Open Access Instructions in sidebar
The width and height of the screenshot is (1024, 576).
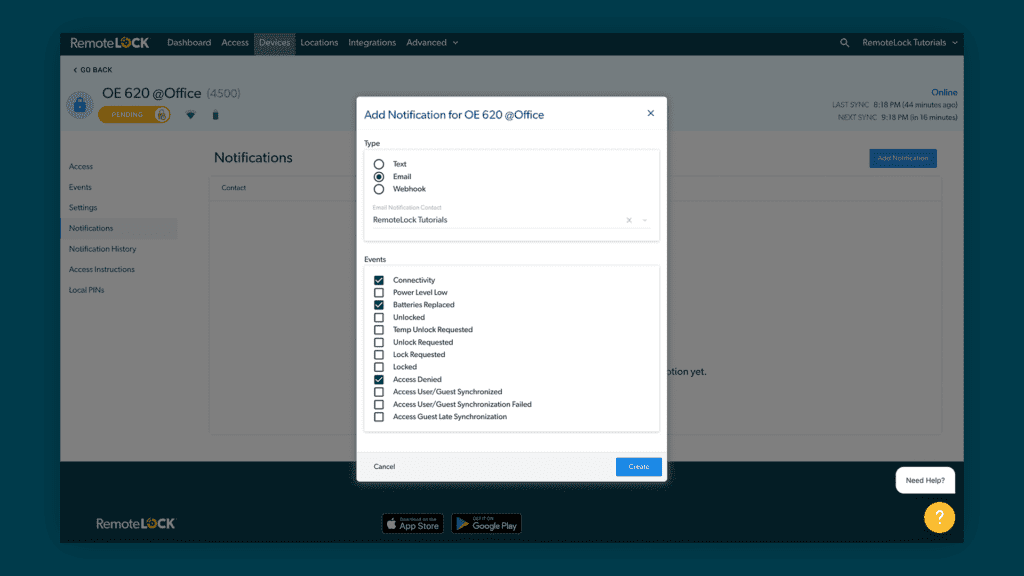102,269
